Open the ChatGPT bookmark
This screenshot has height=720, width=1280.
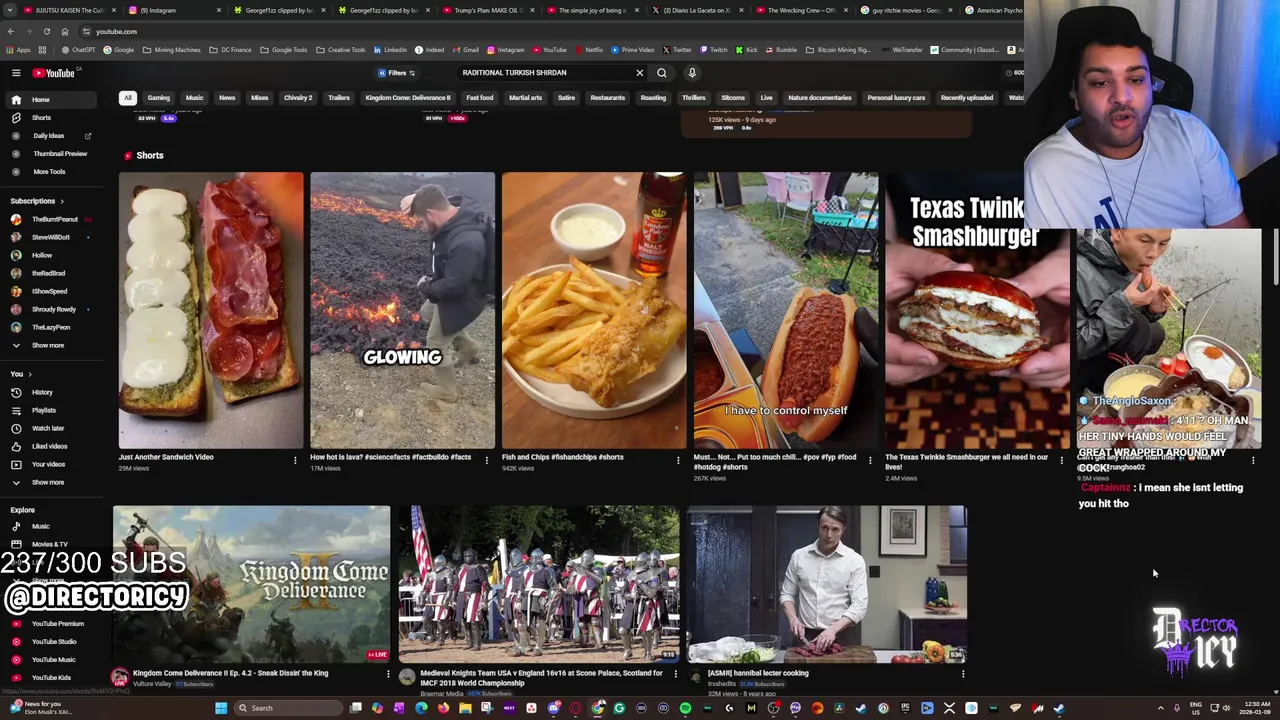(76, 50)
